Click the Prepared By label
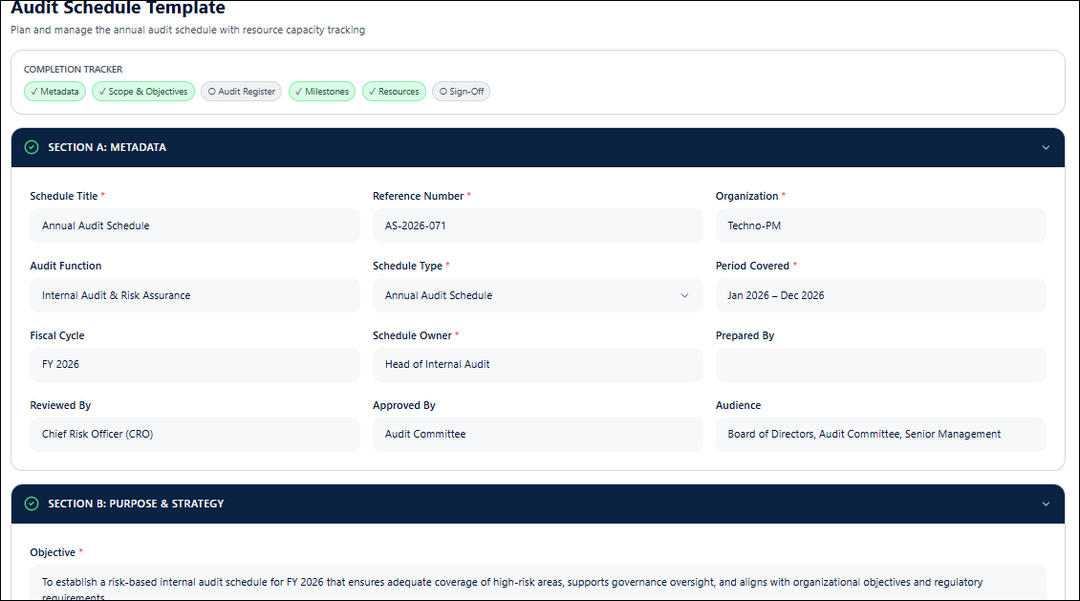 tap(745, 336)
